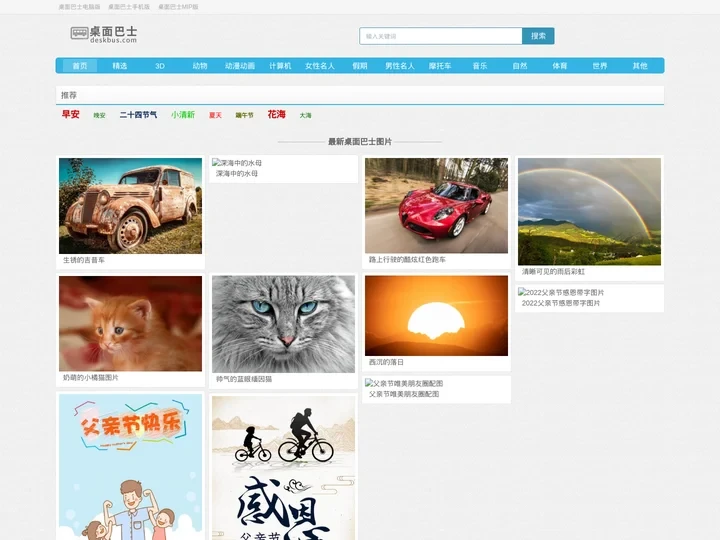This screenshot has width=720, height=540.
Task: Open the 世界 category
Action: [x=600, y=66]
